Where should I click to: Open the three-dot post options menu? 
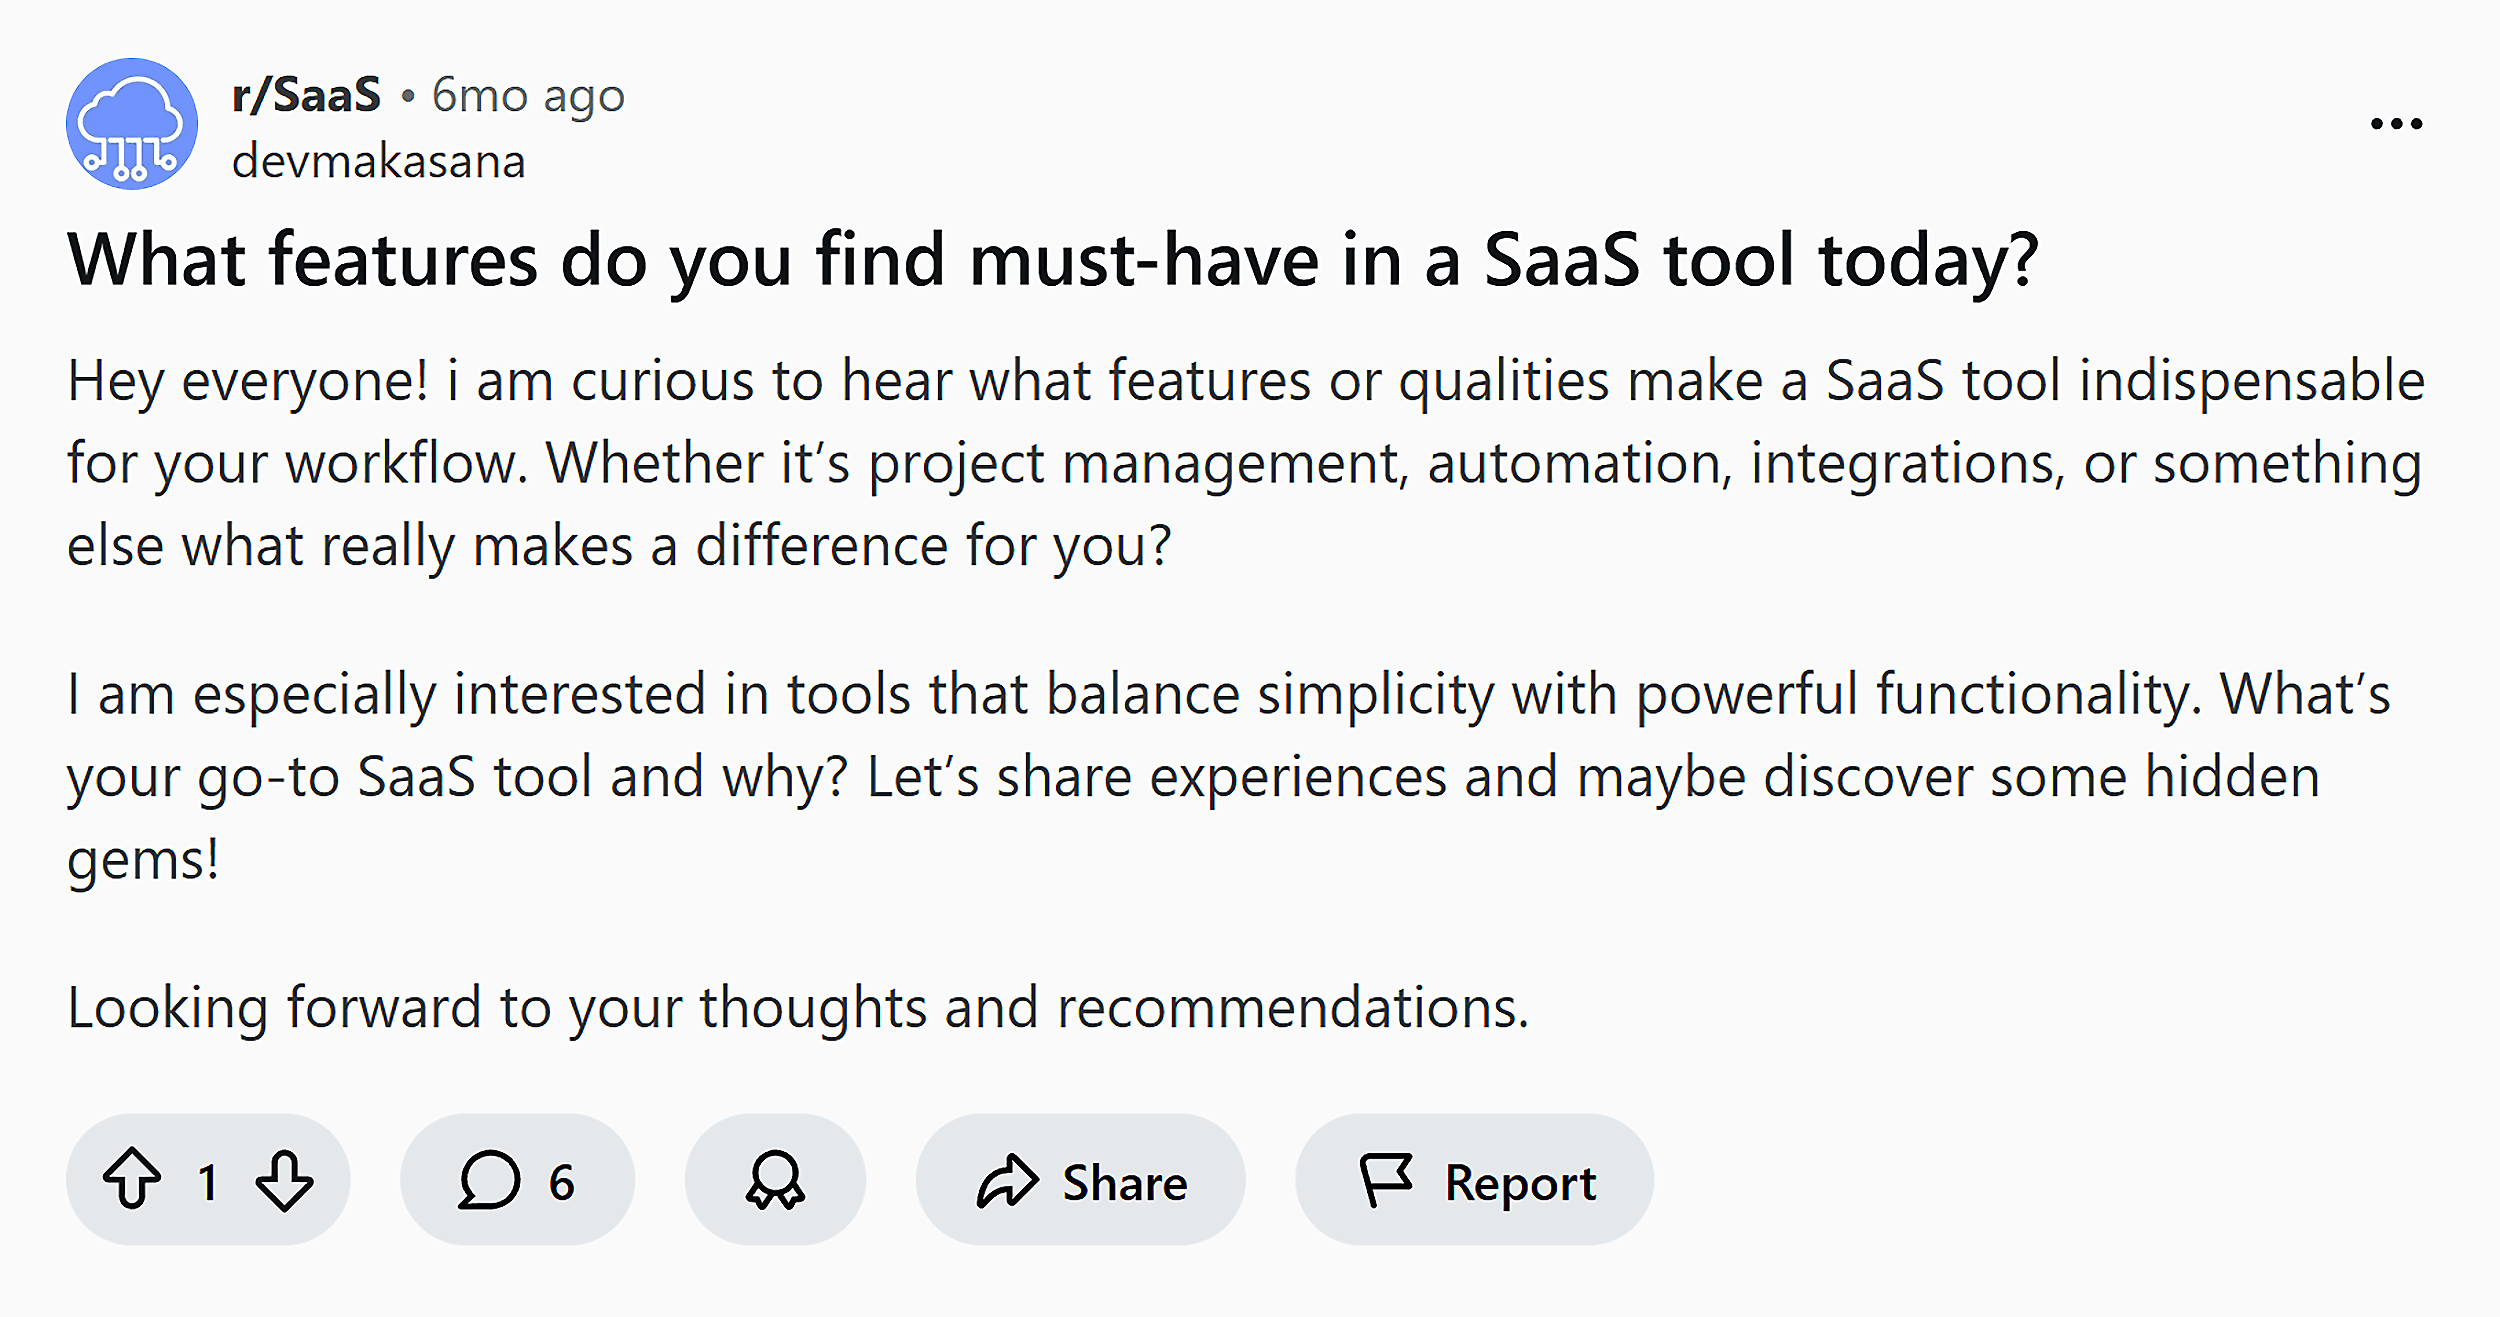tap(2397, 122)
